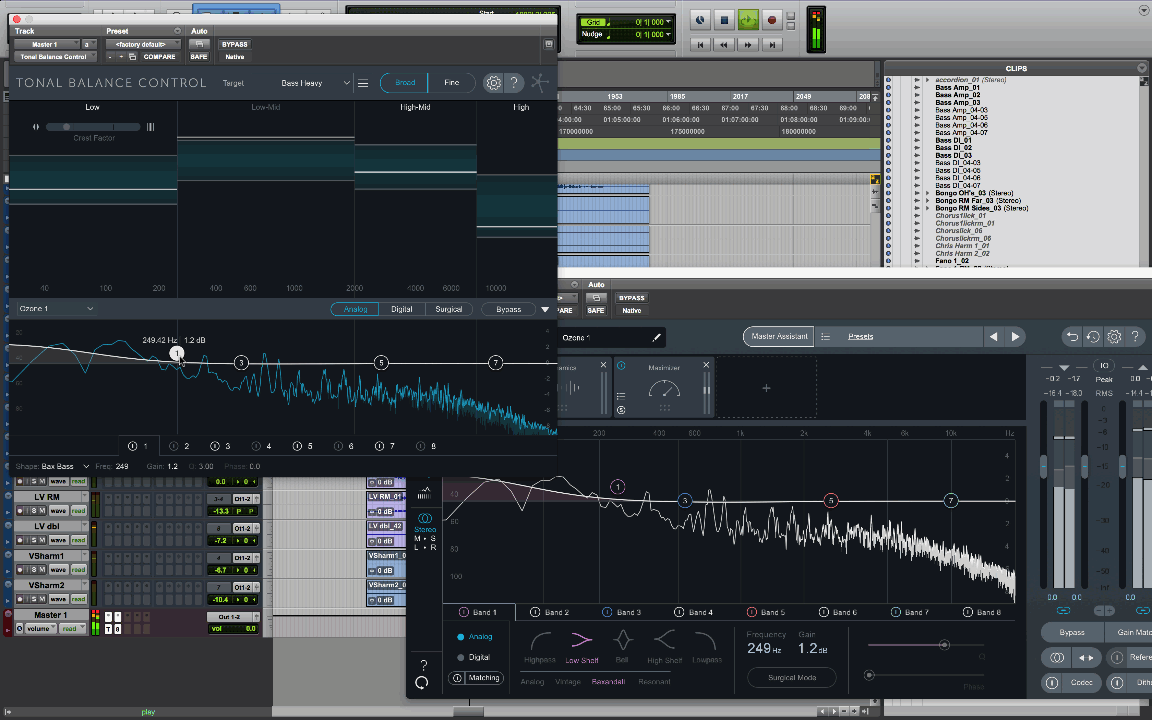Open the Clips list menu arrow
1152x720 pixels.
[1142, 68]
